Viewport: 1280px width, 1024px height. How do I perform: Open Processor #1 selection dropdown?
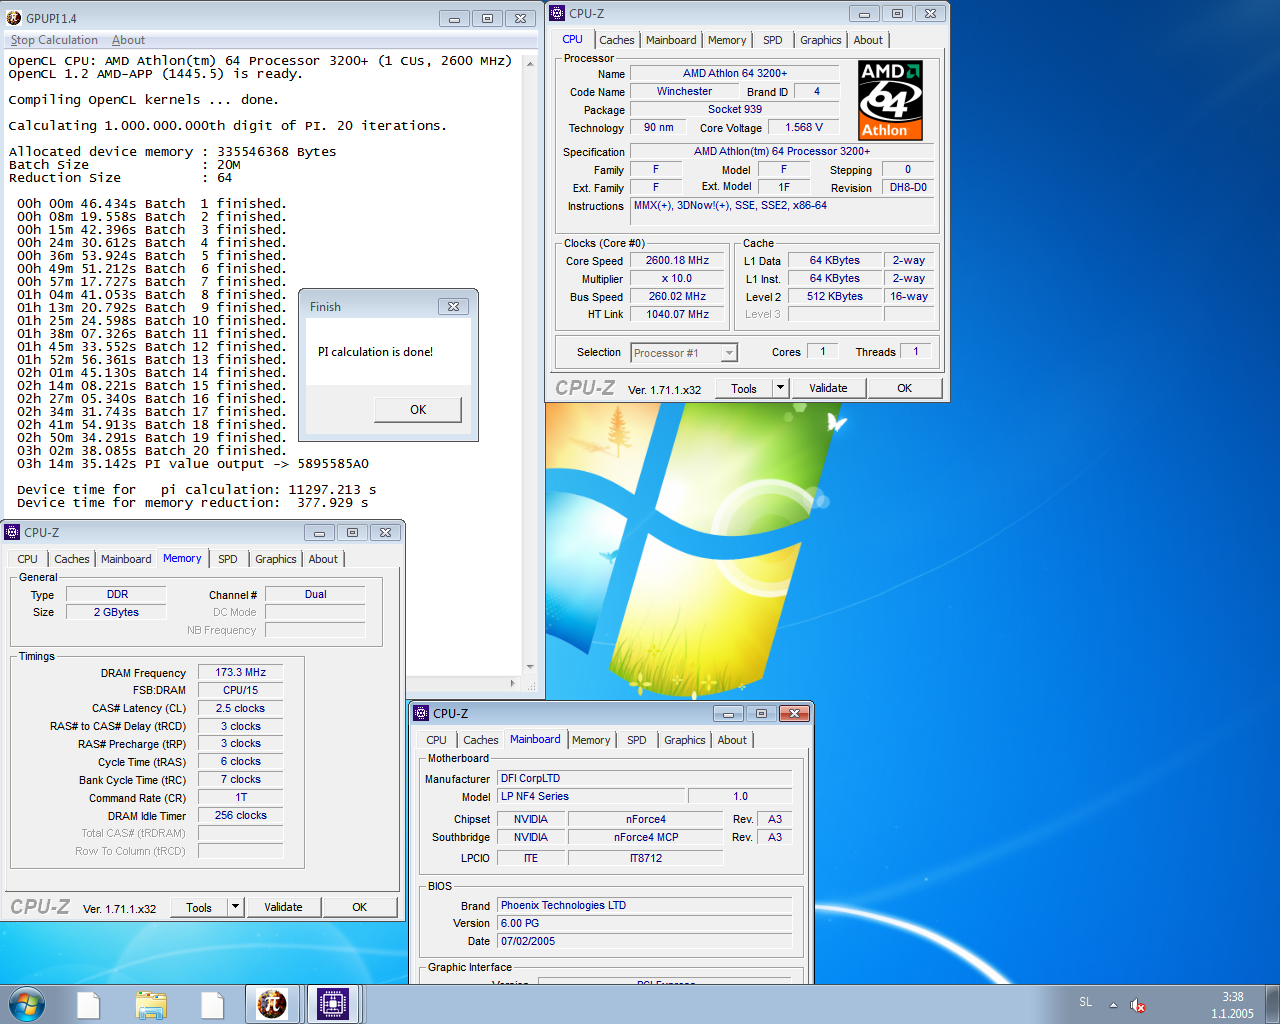[x=684, y=353]
